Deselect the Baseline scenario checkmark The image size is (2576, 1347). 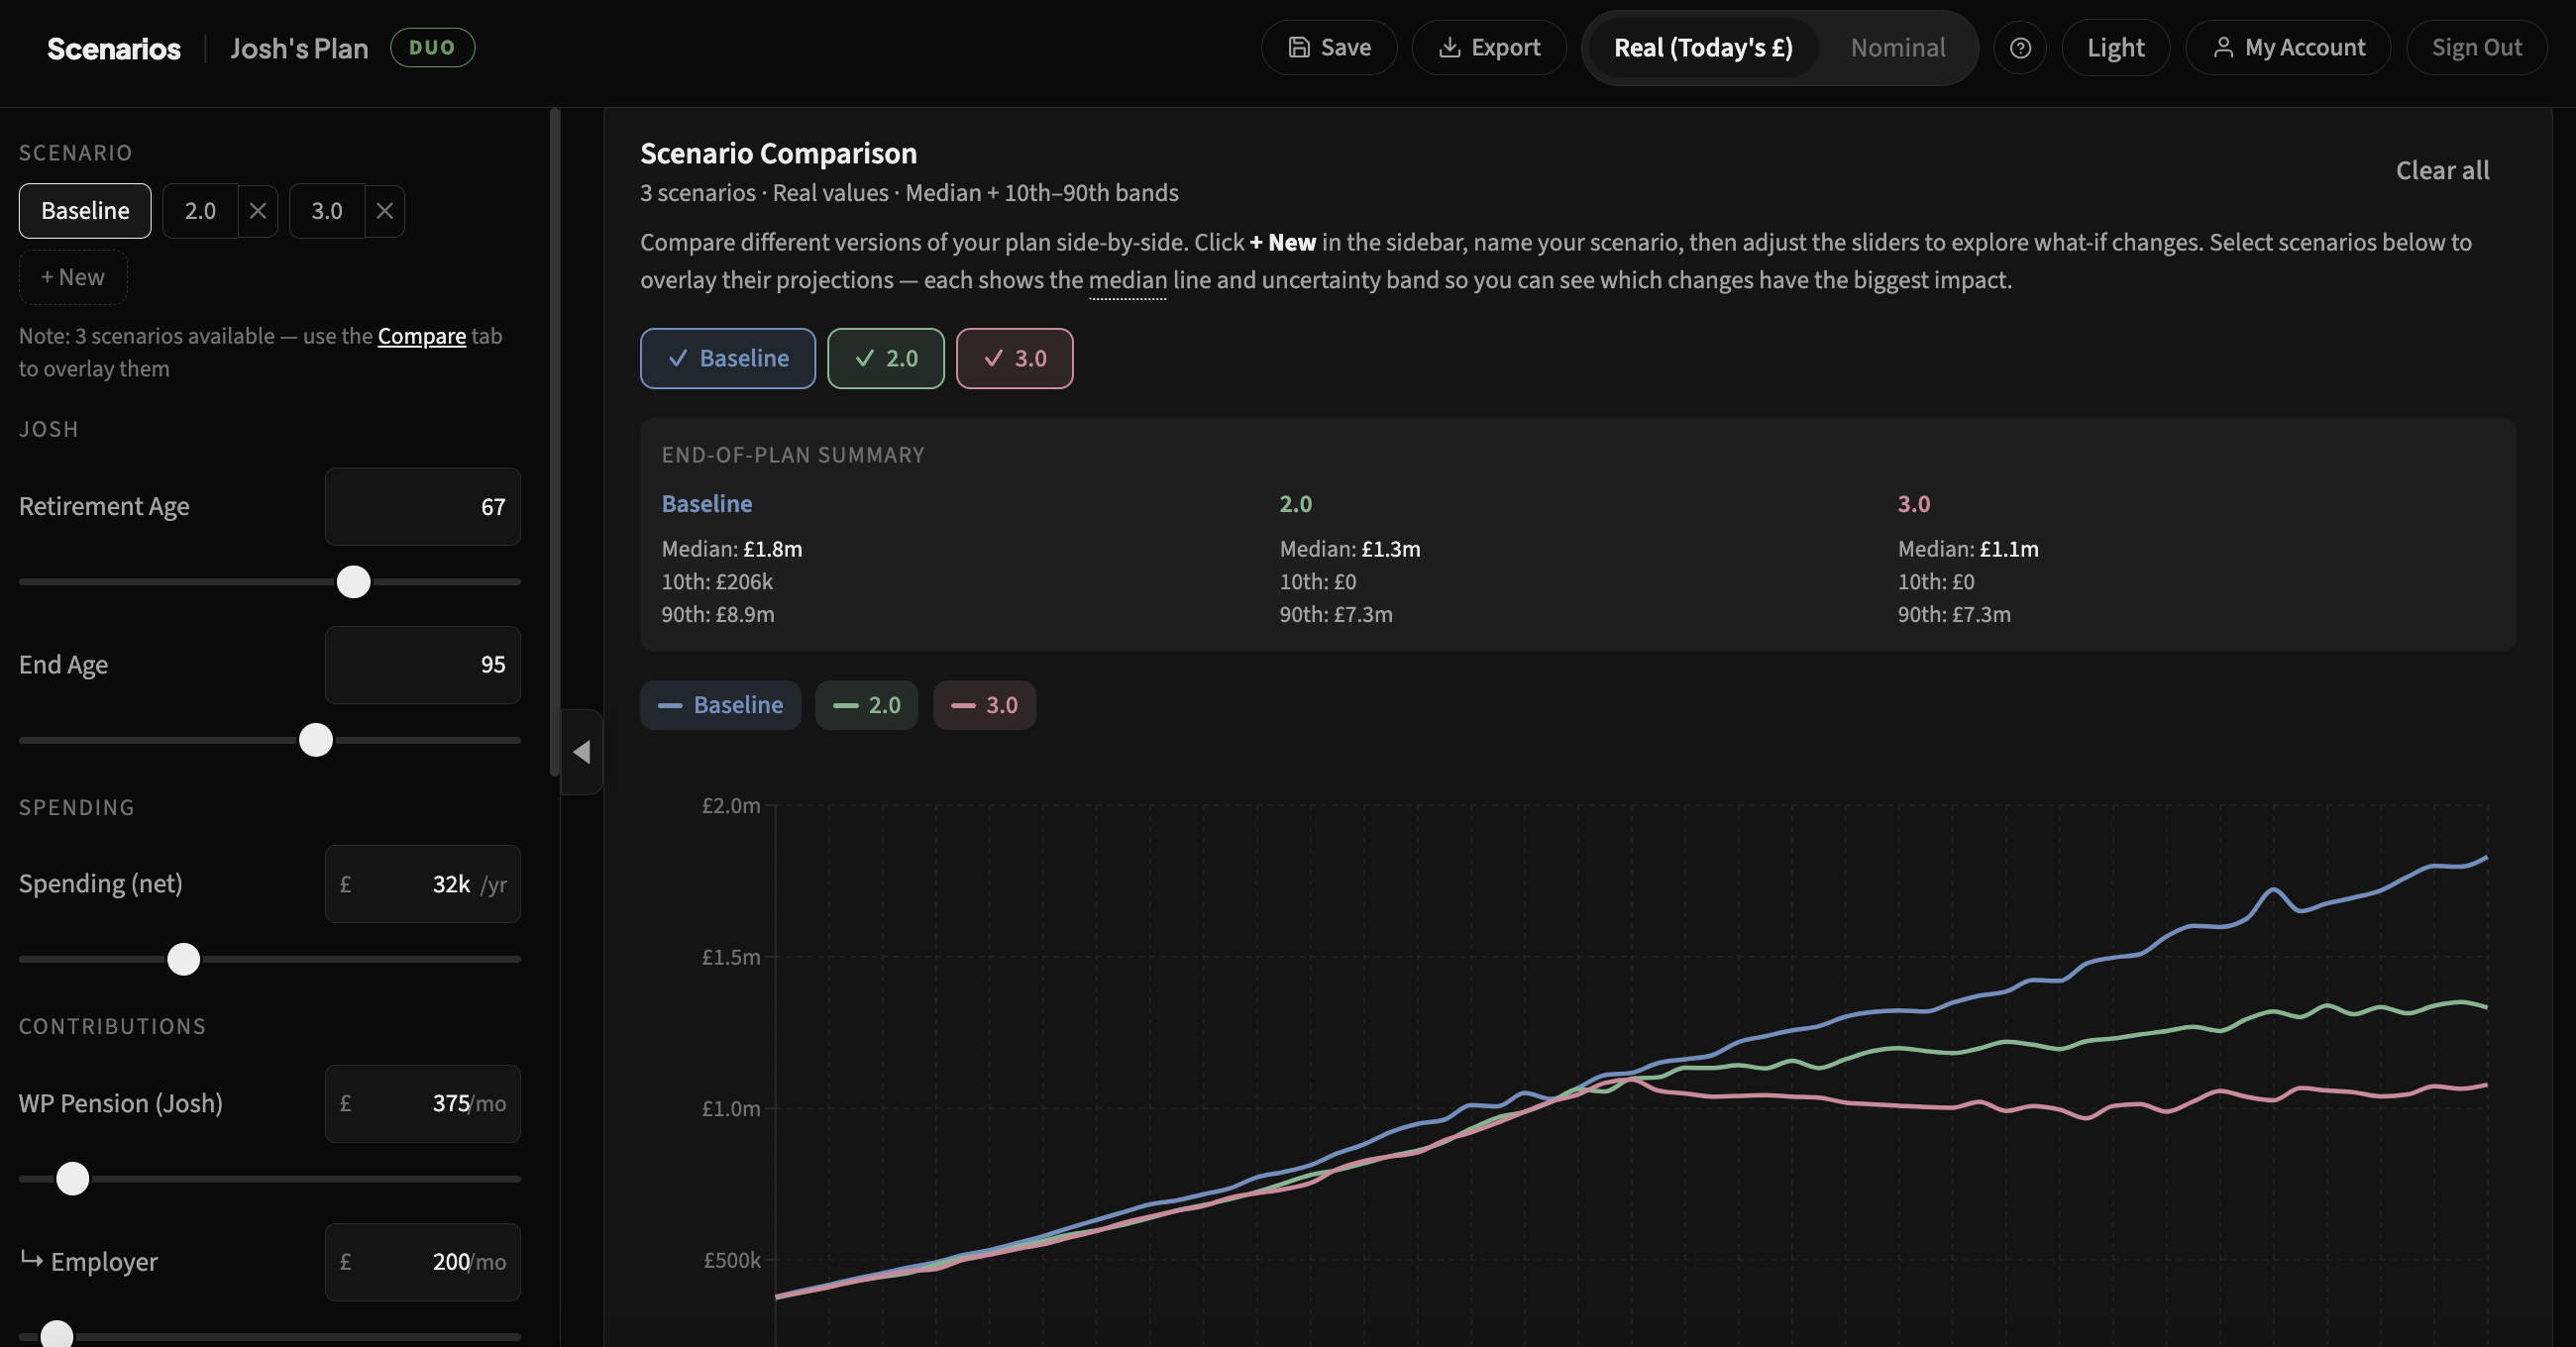tap(677, 358)
